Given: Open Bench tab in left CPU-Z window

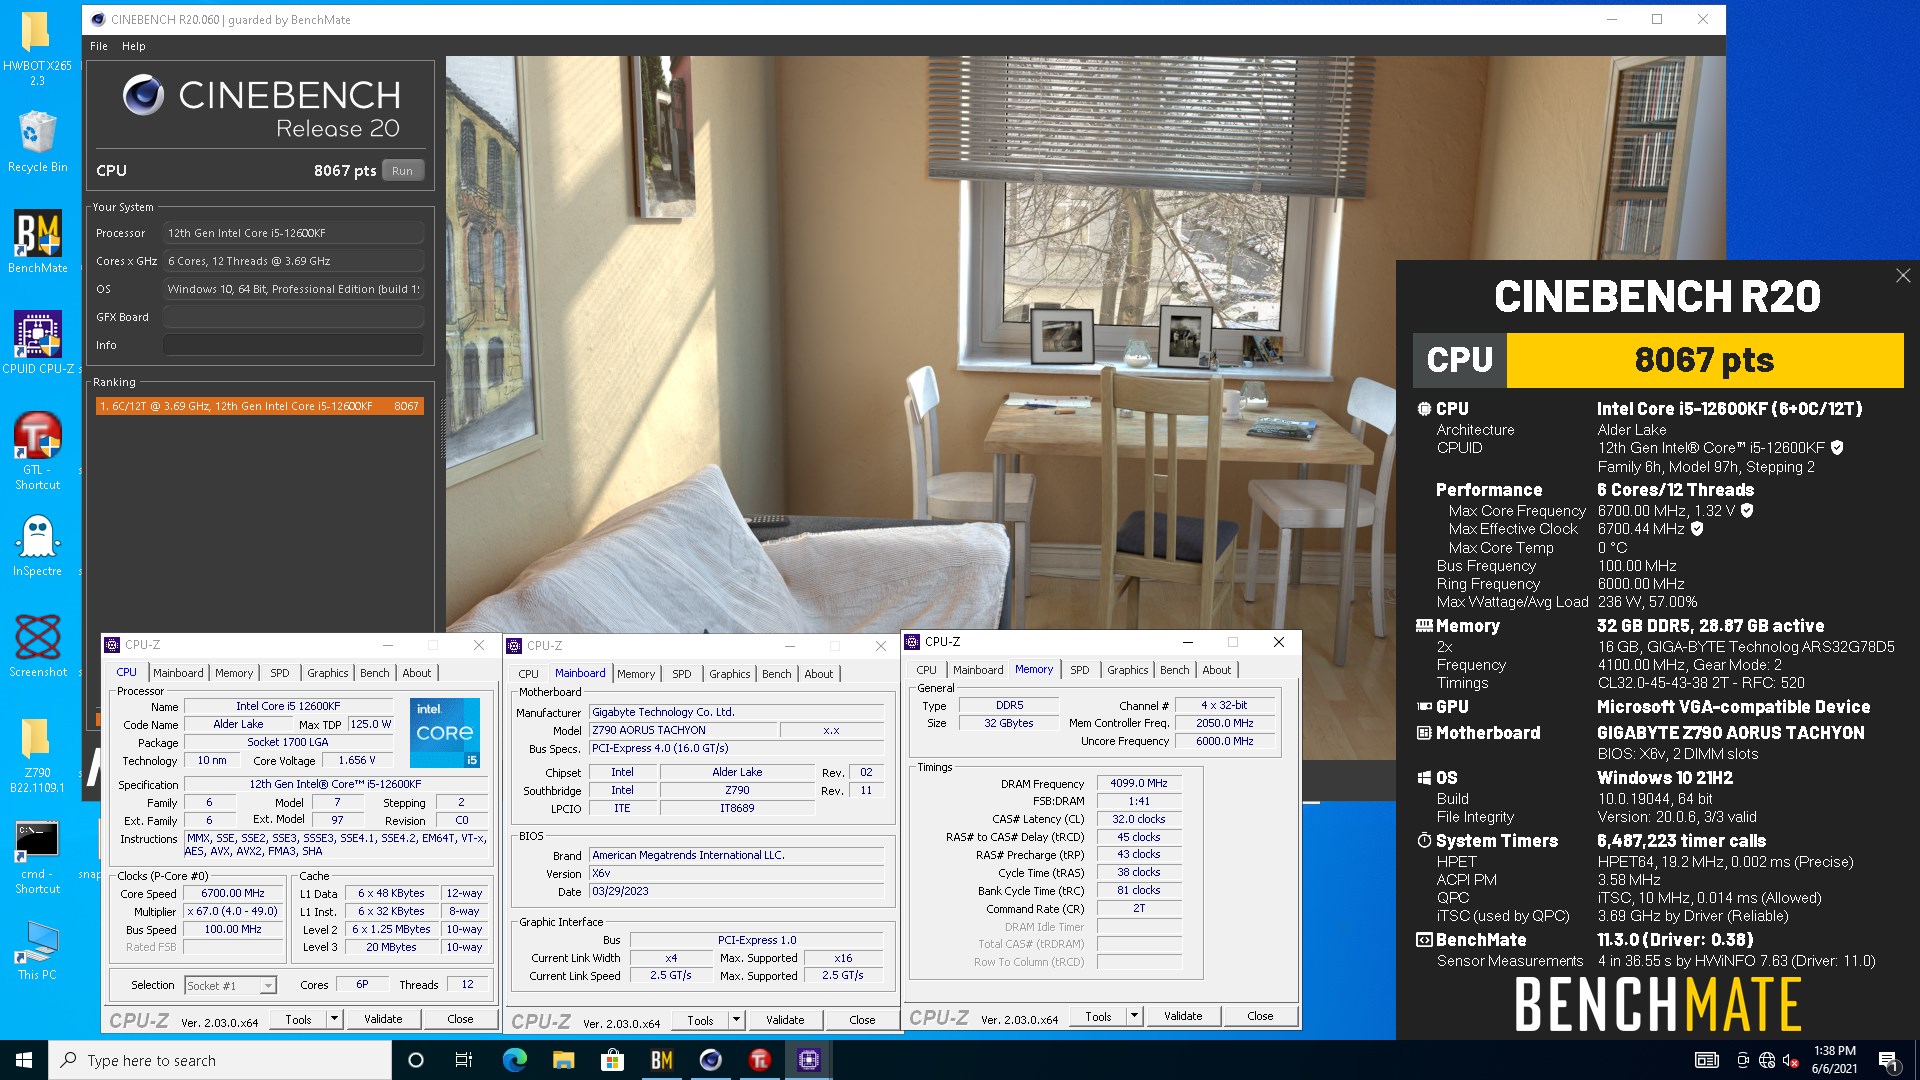Looking at the screenshot, I should tap(375, 673).
